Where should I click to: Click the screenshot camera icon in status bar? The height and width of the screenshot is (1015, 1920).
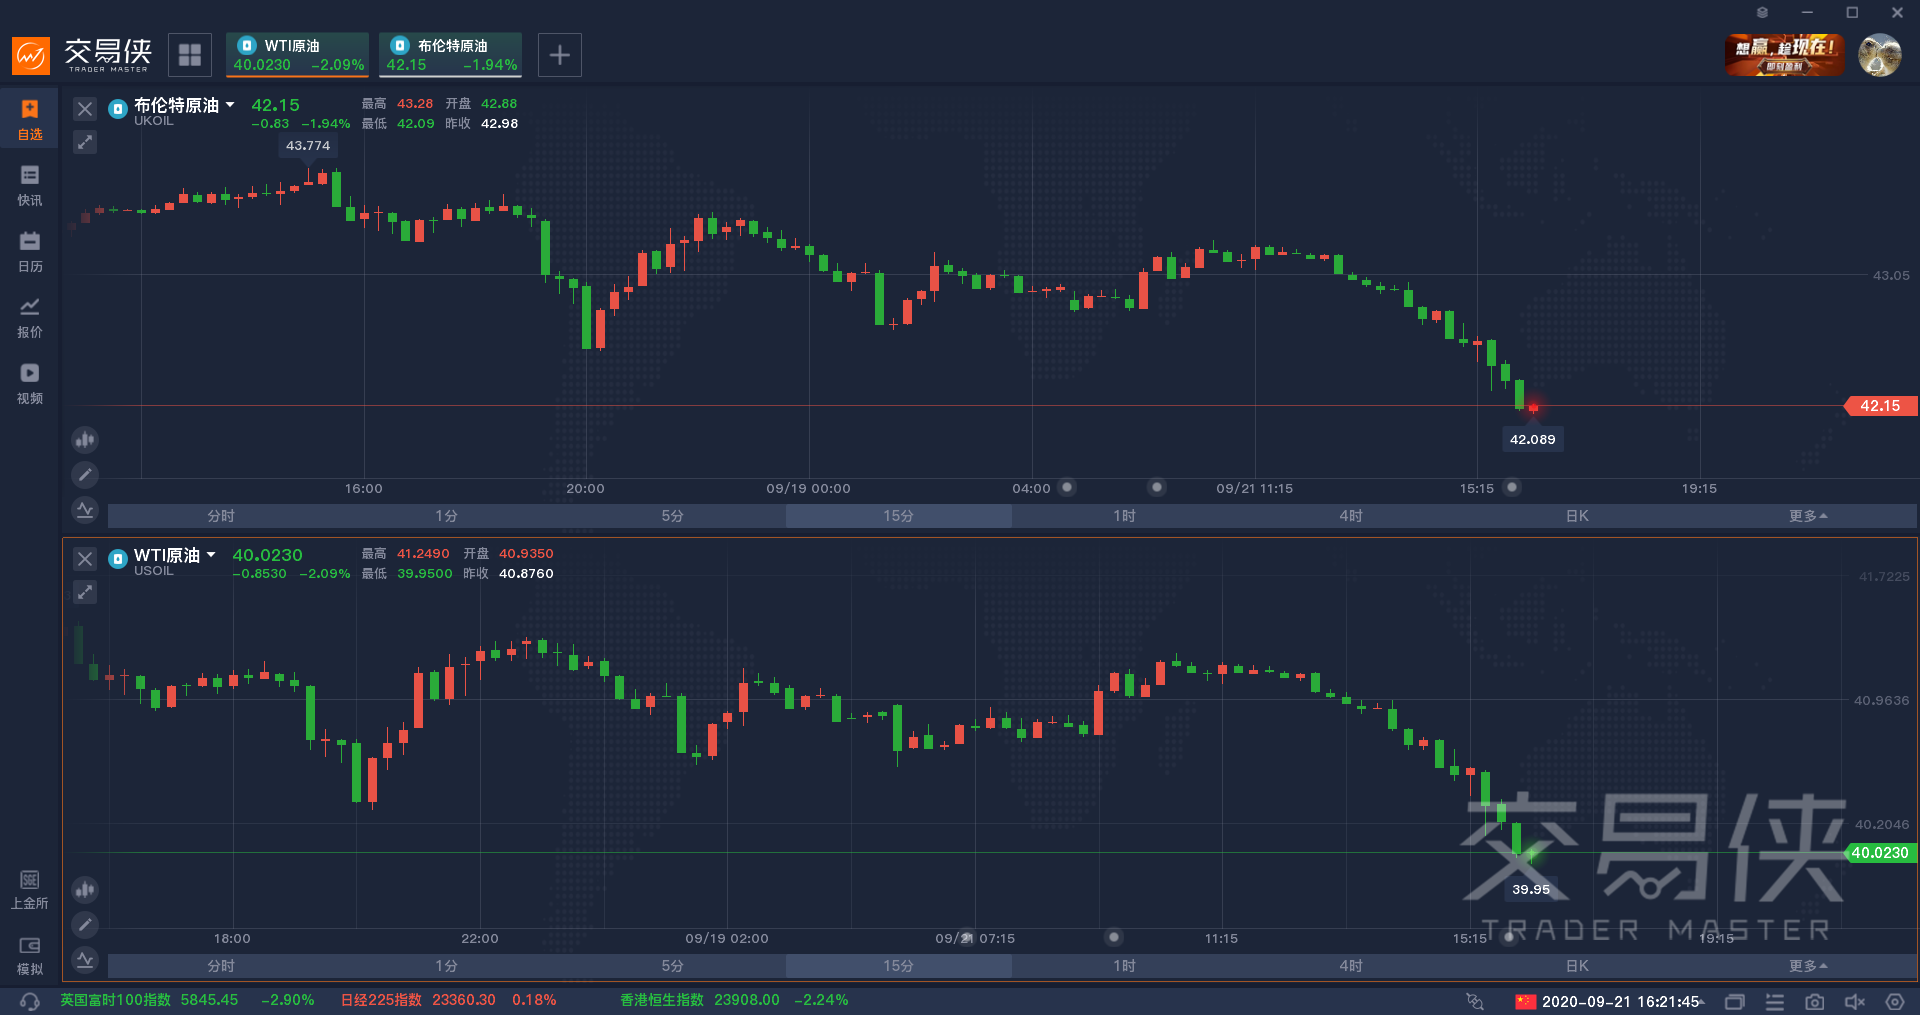[x=1814, y=1001]
